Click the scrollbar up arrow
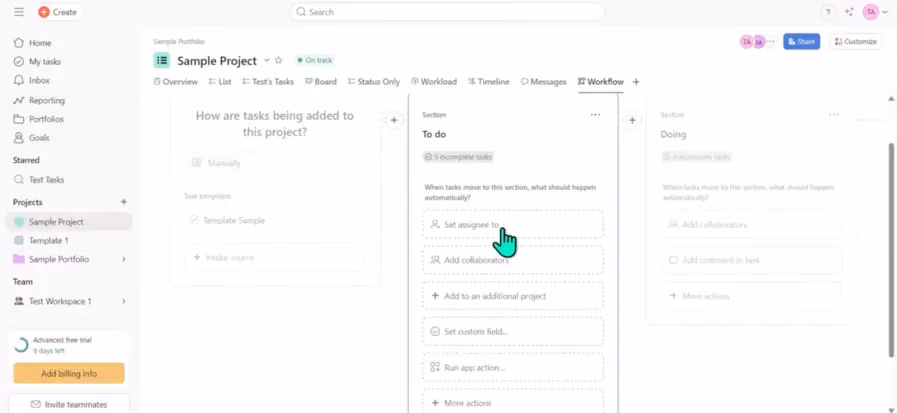 coord(891,98)
